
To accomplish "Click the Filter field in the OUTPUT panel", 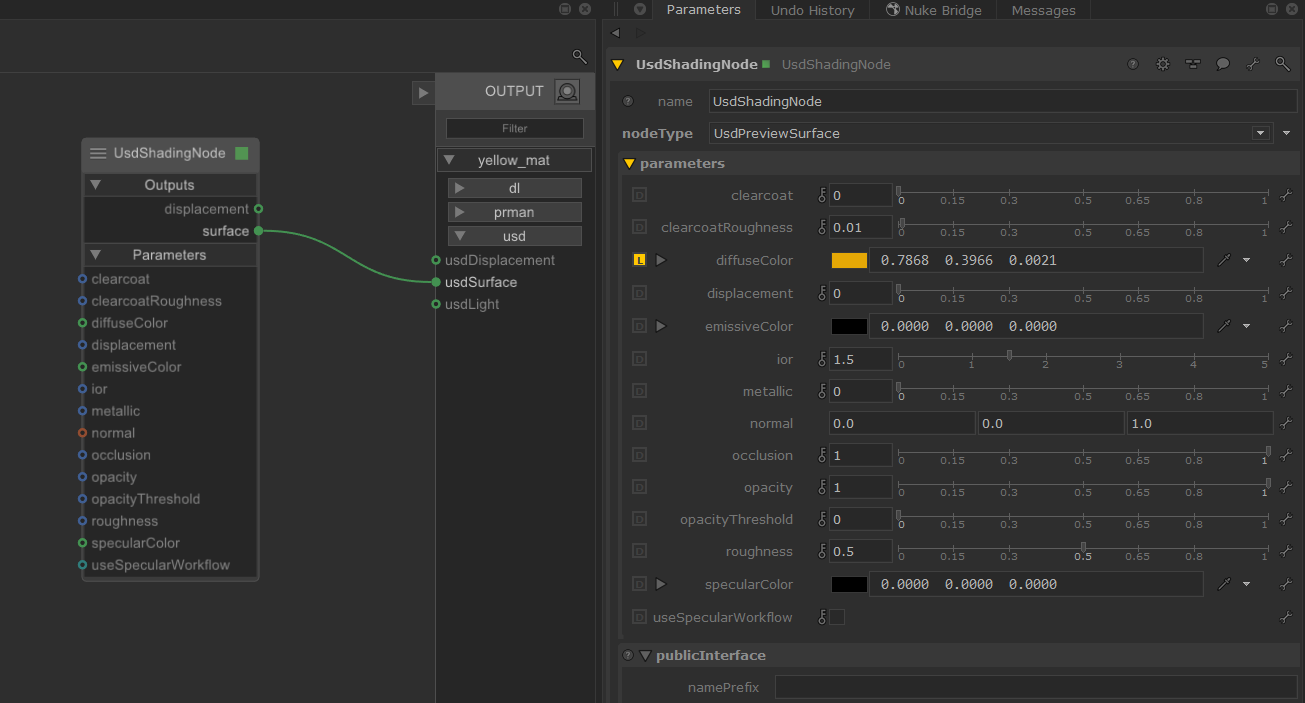I will point(514,128).
